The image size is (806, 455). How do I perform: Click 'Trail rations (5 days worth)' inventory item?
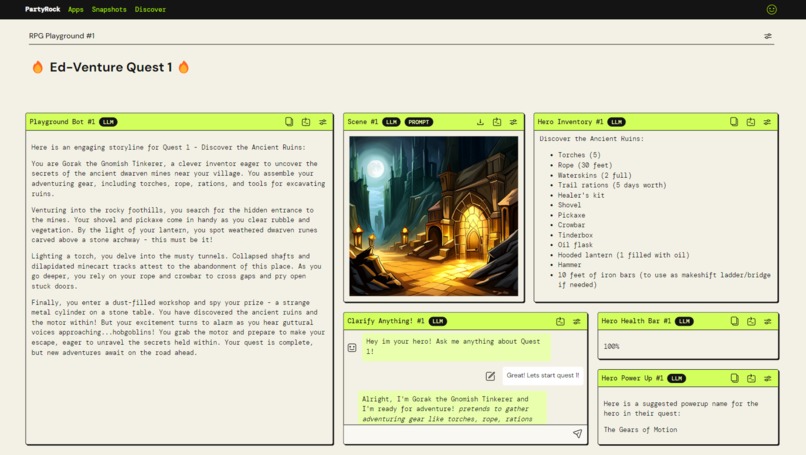pos(612,185)
